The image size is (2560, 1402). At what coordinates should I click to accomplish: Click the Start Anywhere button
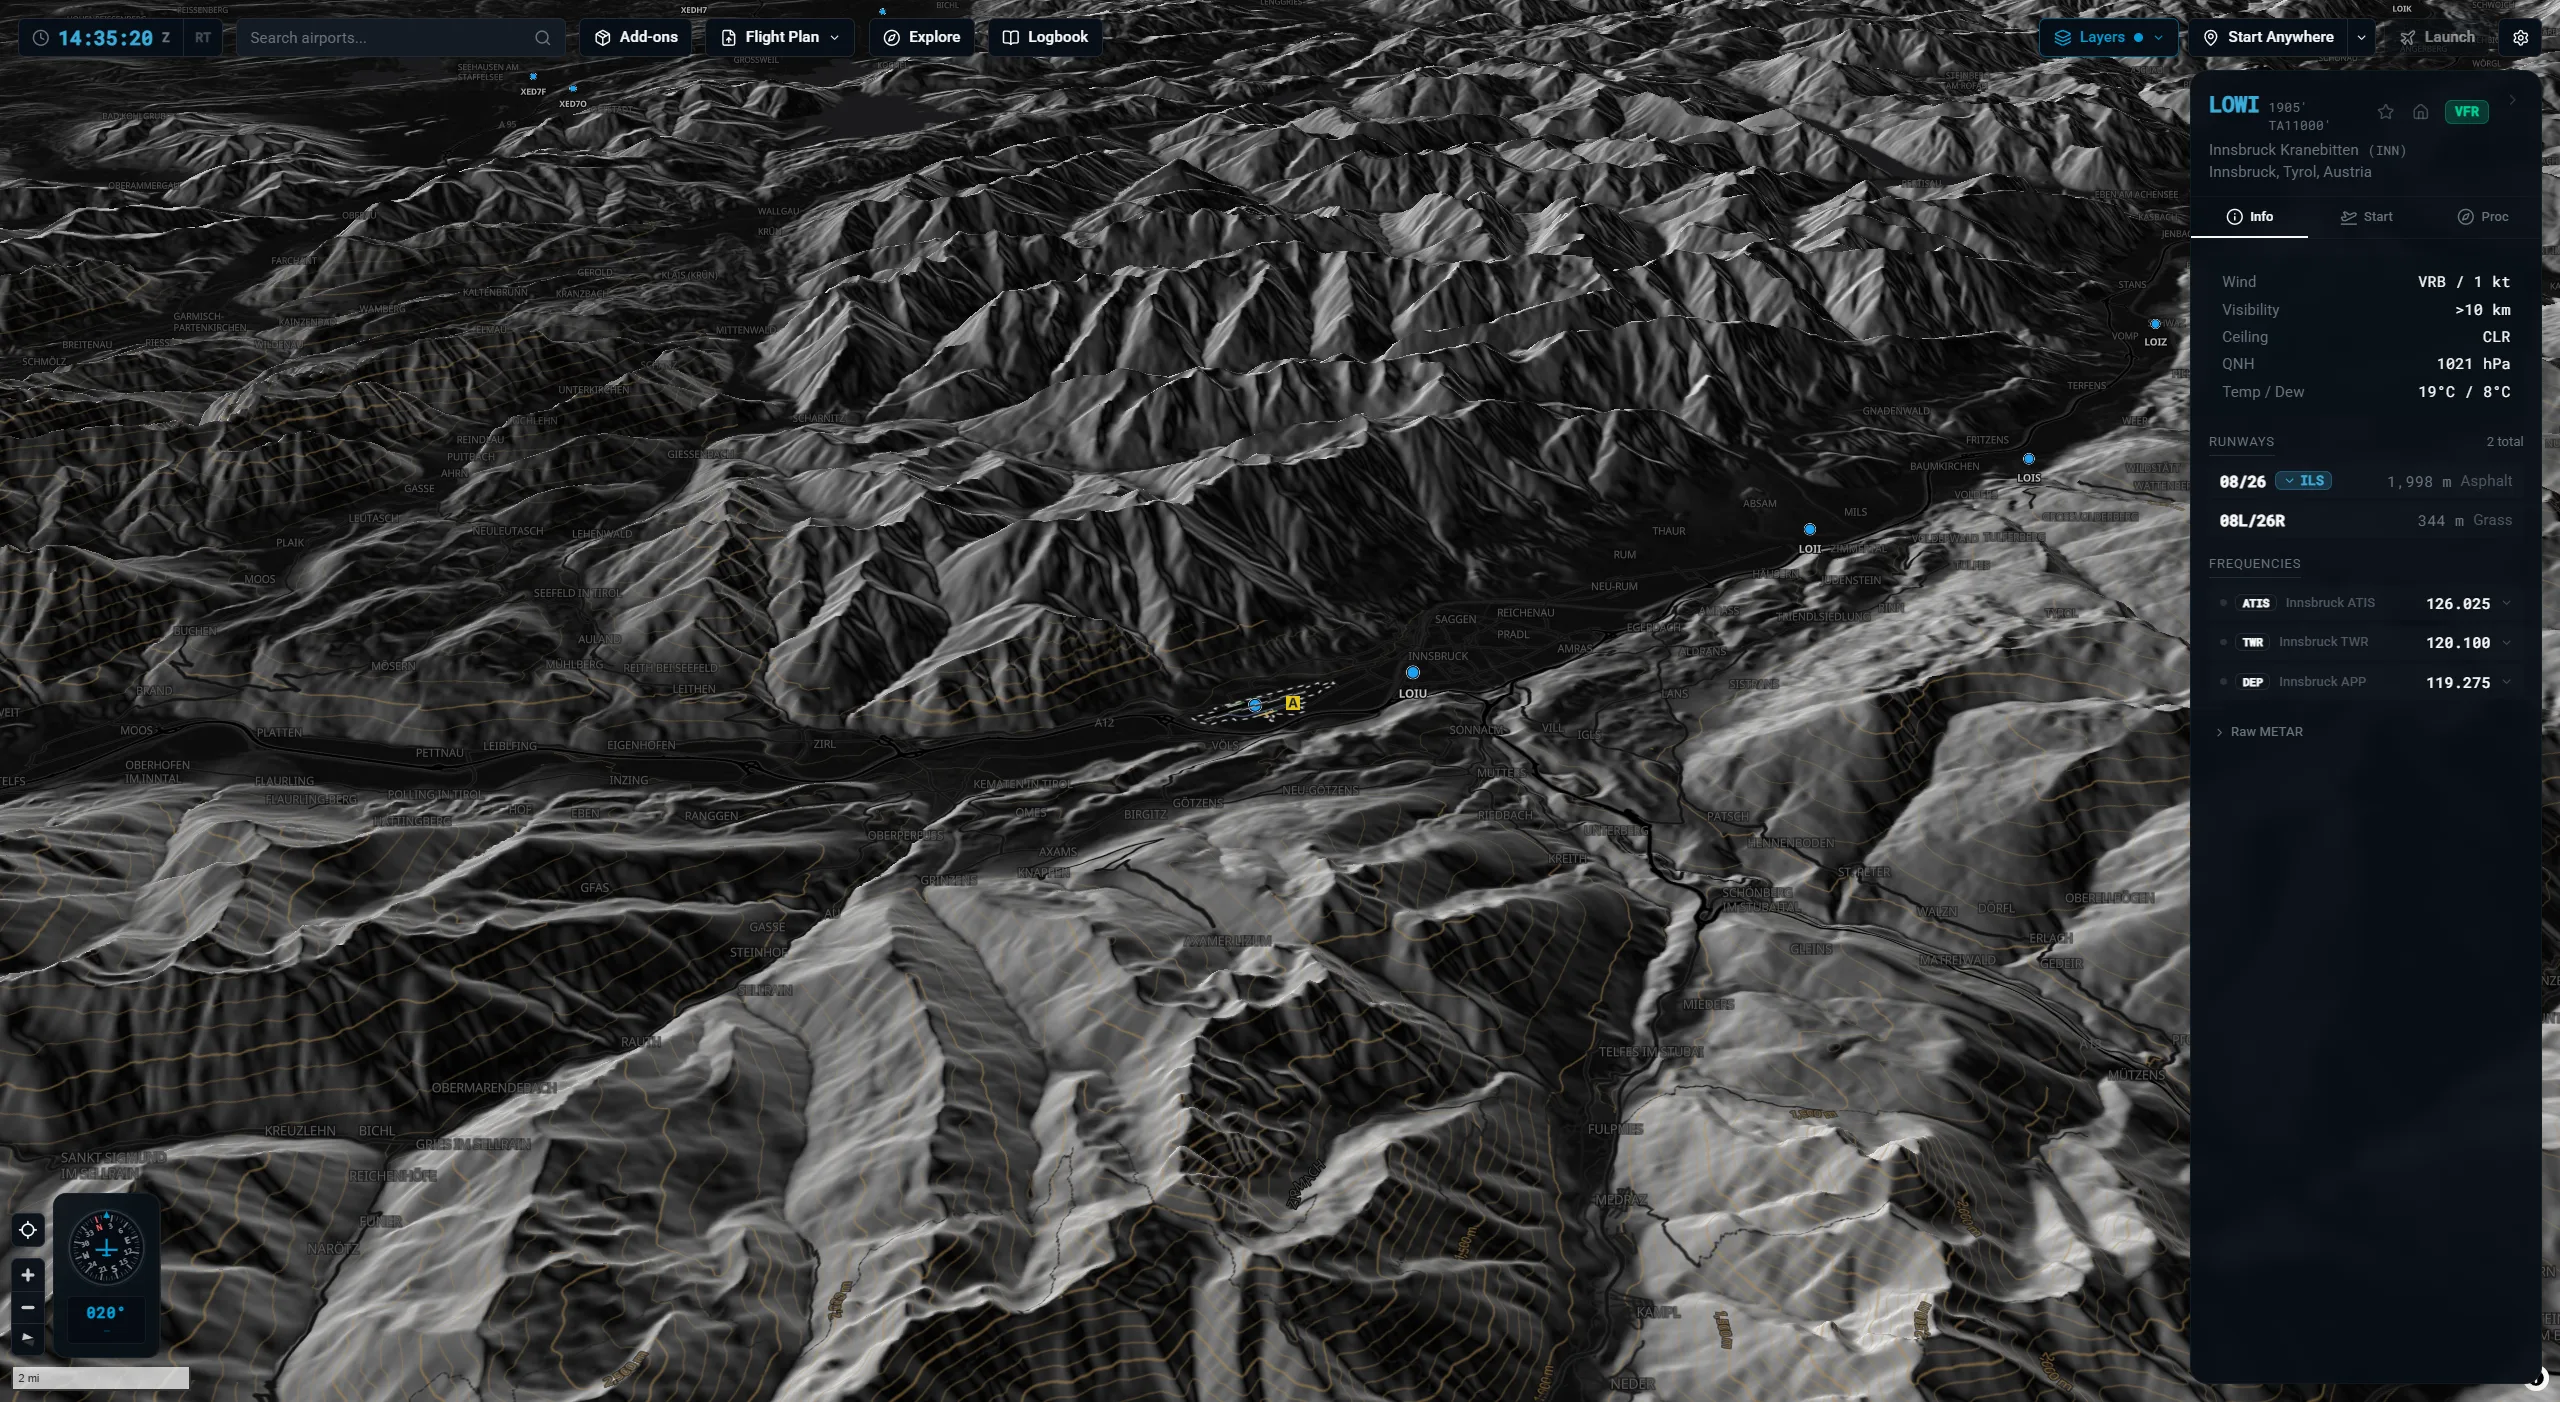(2269, 38)
